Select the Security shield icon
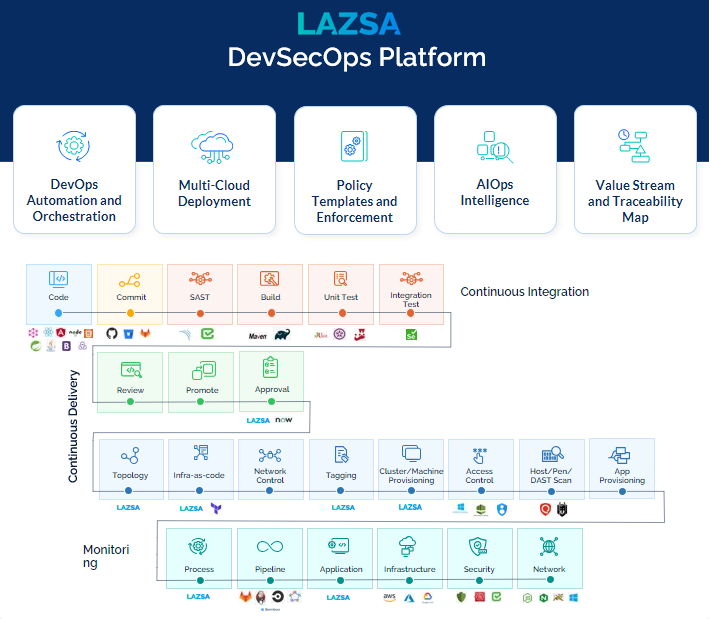The image size is (709, 619). click(x=478, y=546)
